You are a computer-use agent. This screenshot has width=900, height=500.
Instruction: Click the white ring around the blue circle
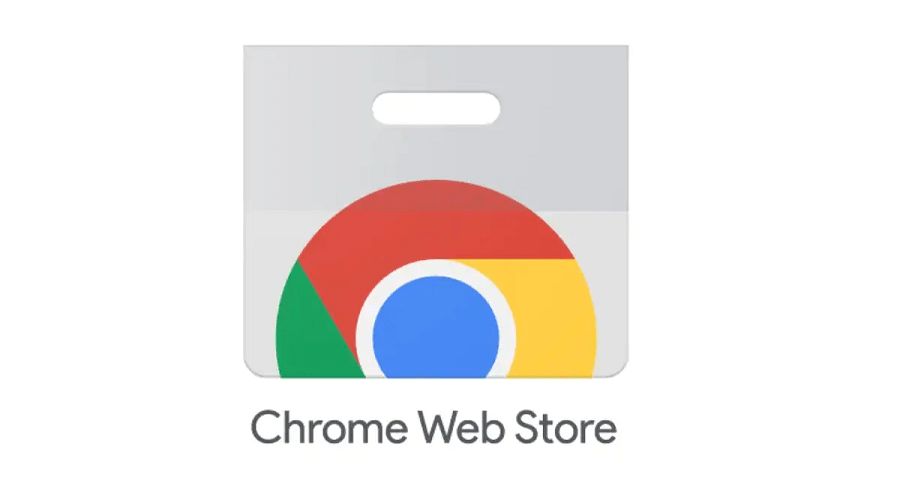click(436, 268)
